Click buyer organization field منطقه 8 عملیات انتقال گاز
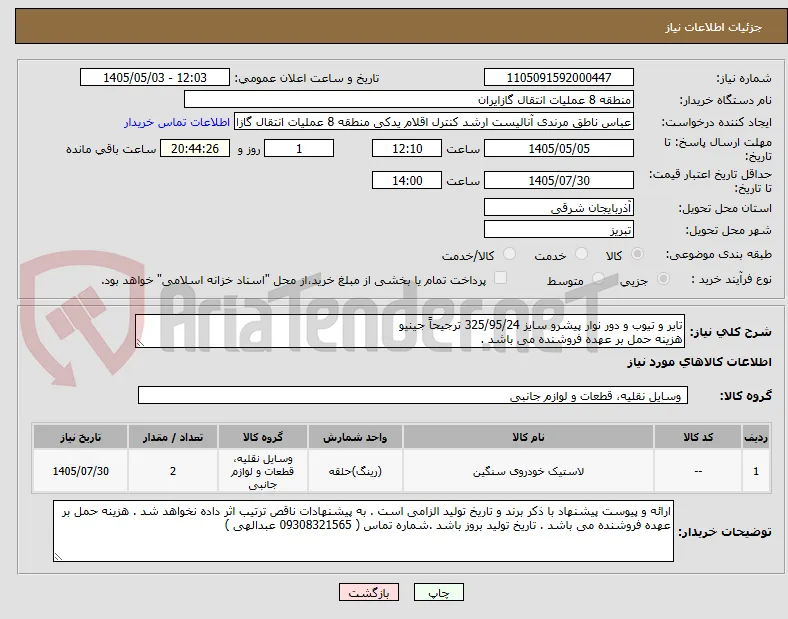Image resolution: width=788 pixels, height=619 pixels. (409, 99)
